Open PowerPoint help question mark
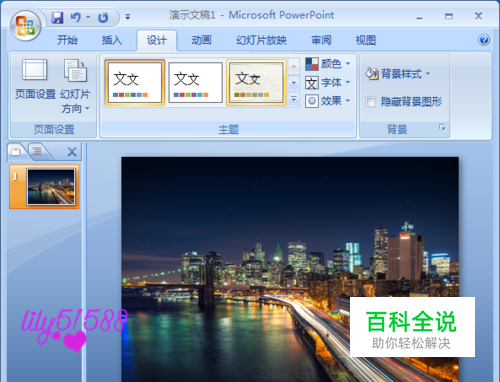This screenshot has height=382, width=500. (484, 40)
